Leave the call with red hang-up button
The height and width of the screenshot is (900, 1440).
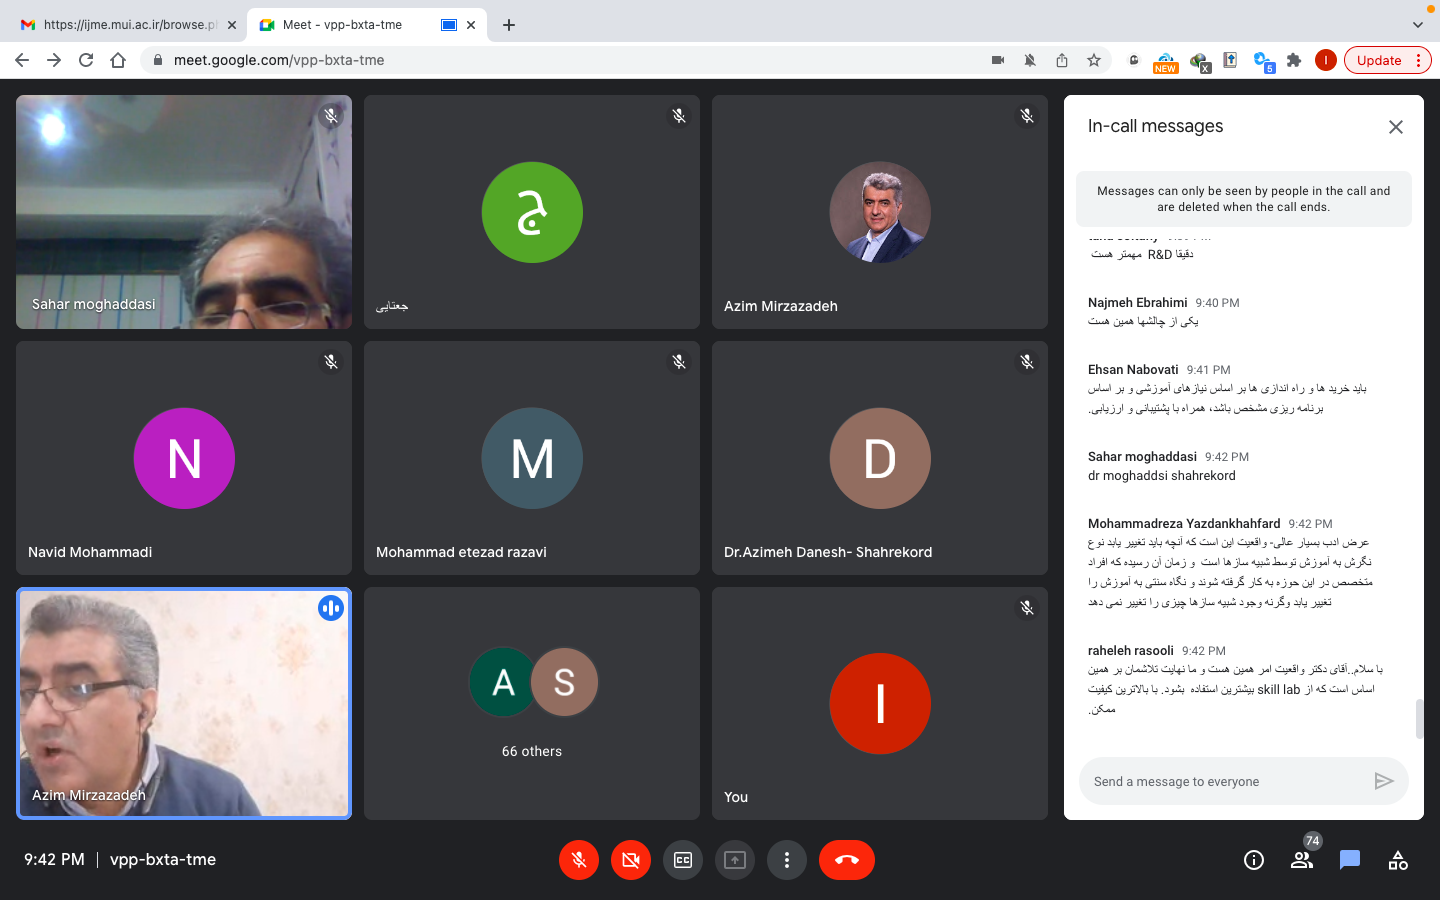click(x=846, y=860)
